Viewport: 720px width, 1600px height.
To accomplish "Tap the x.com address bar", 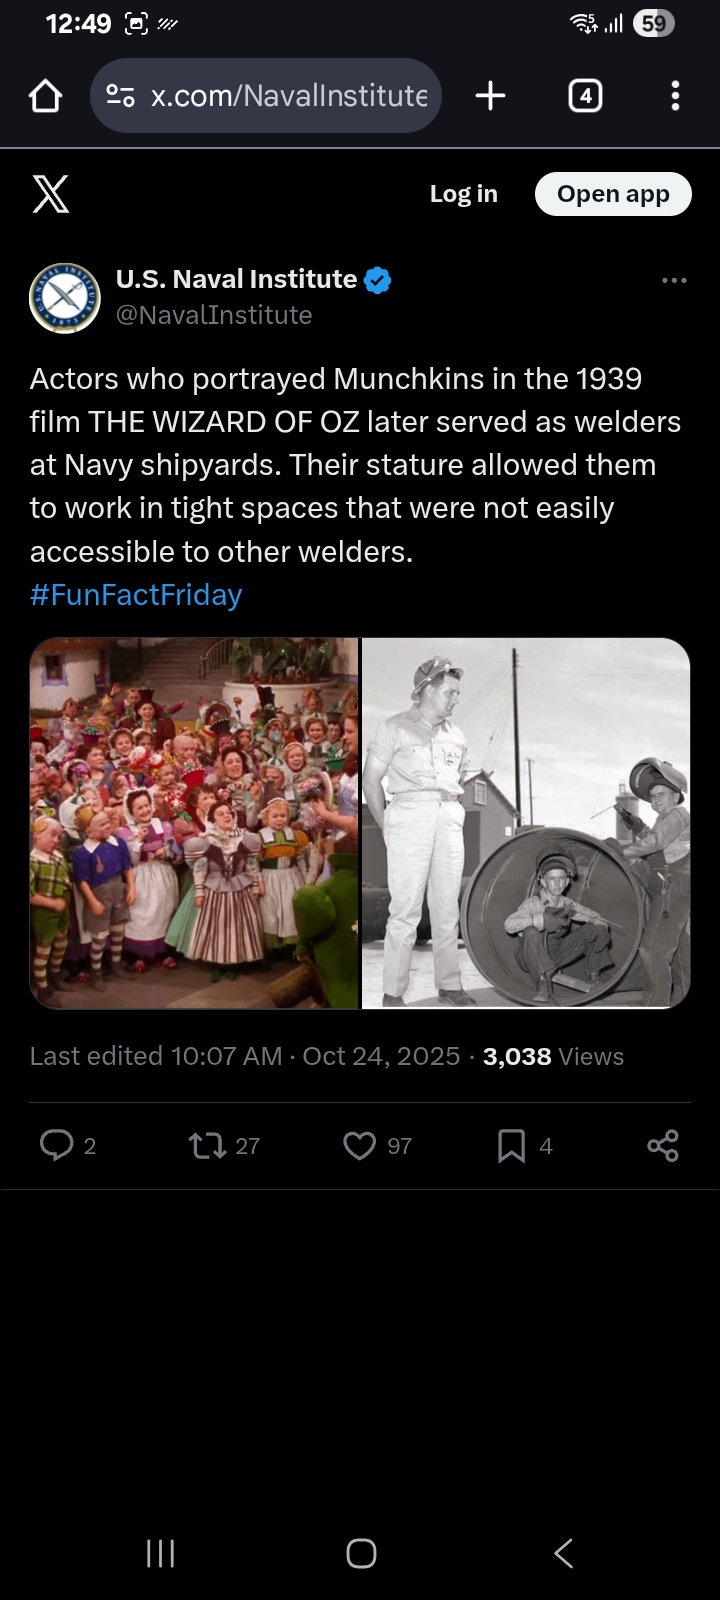I will [289, 96].
